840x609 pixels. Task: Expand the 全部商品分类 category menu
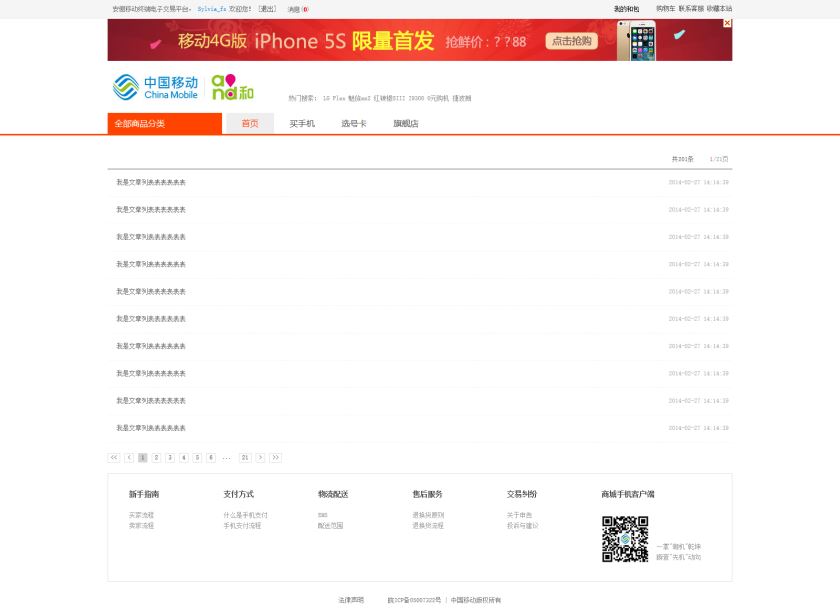[x=164, y=123]
